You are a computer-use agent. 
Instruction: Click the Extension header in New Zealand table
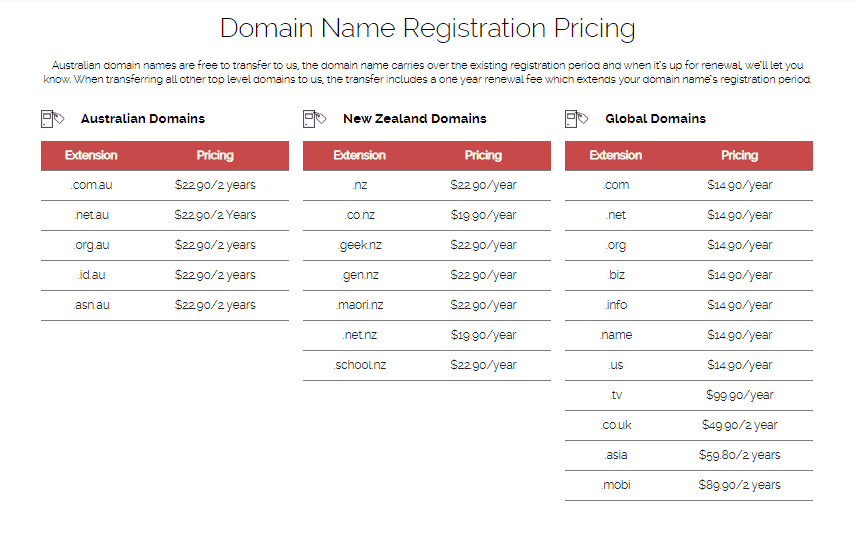click(x=359, y=155)
